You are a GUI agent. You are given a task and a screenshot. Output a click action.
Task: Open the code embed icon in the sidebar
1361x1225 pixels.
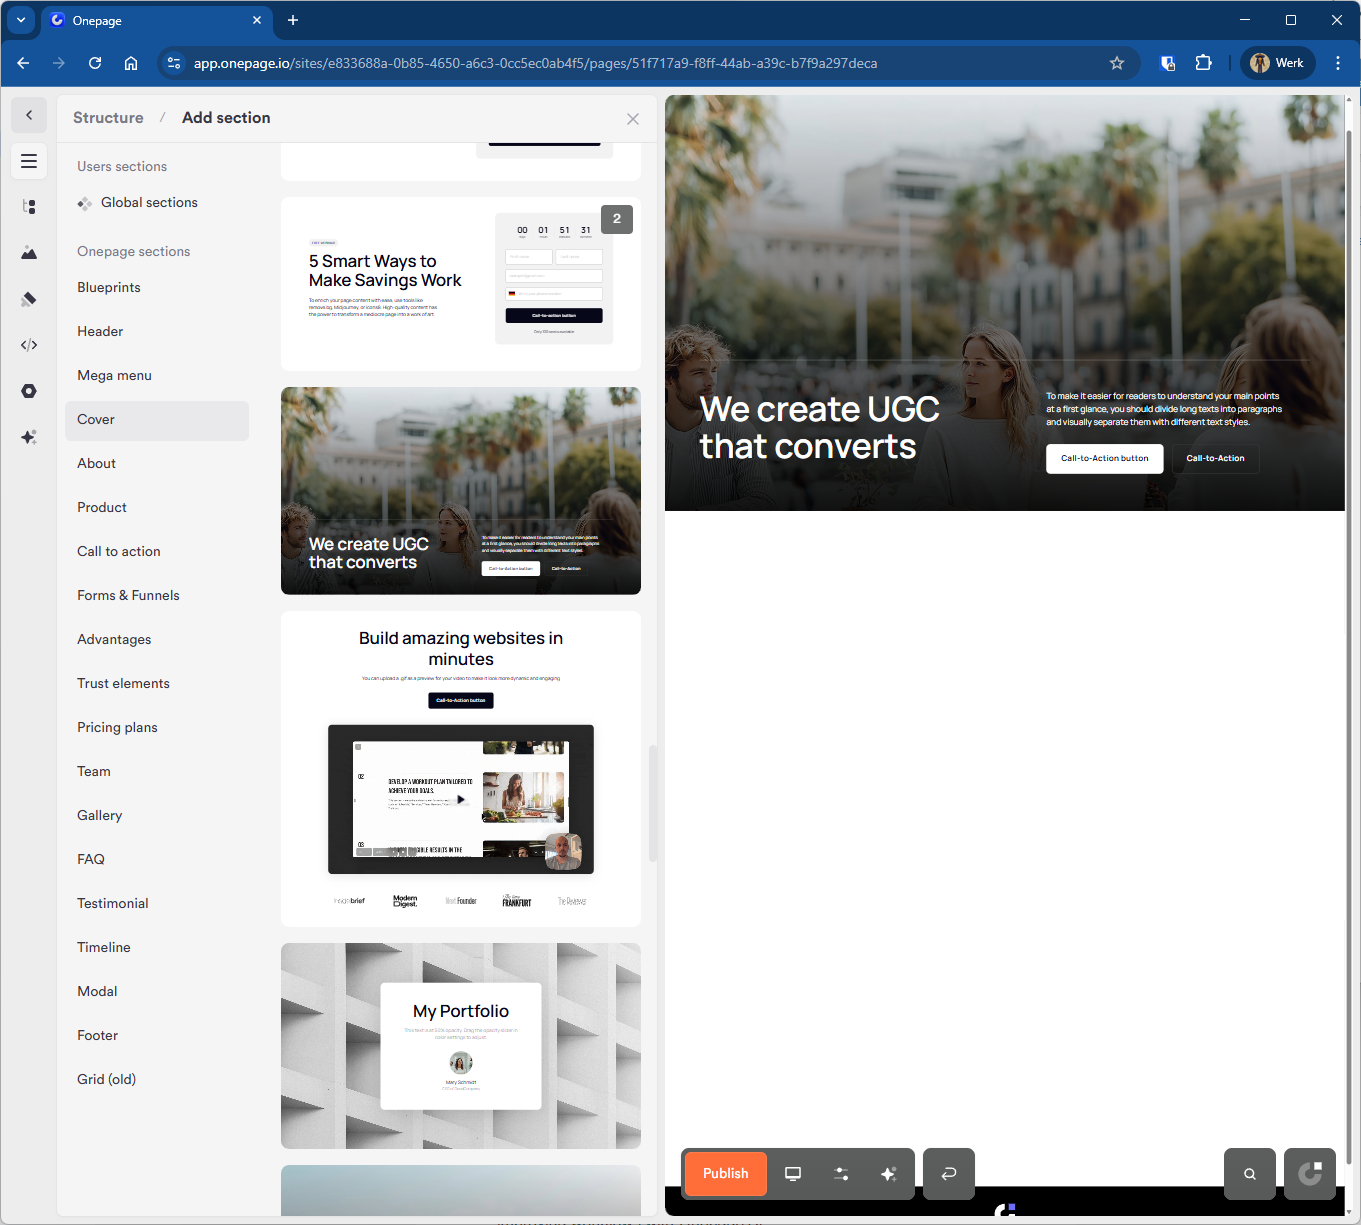[x=29, y=345]
